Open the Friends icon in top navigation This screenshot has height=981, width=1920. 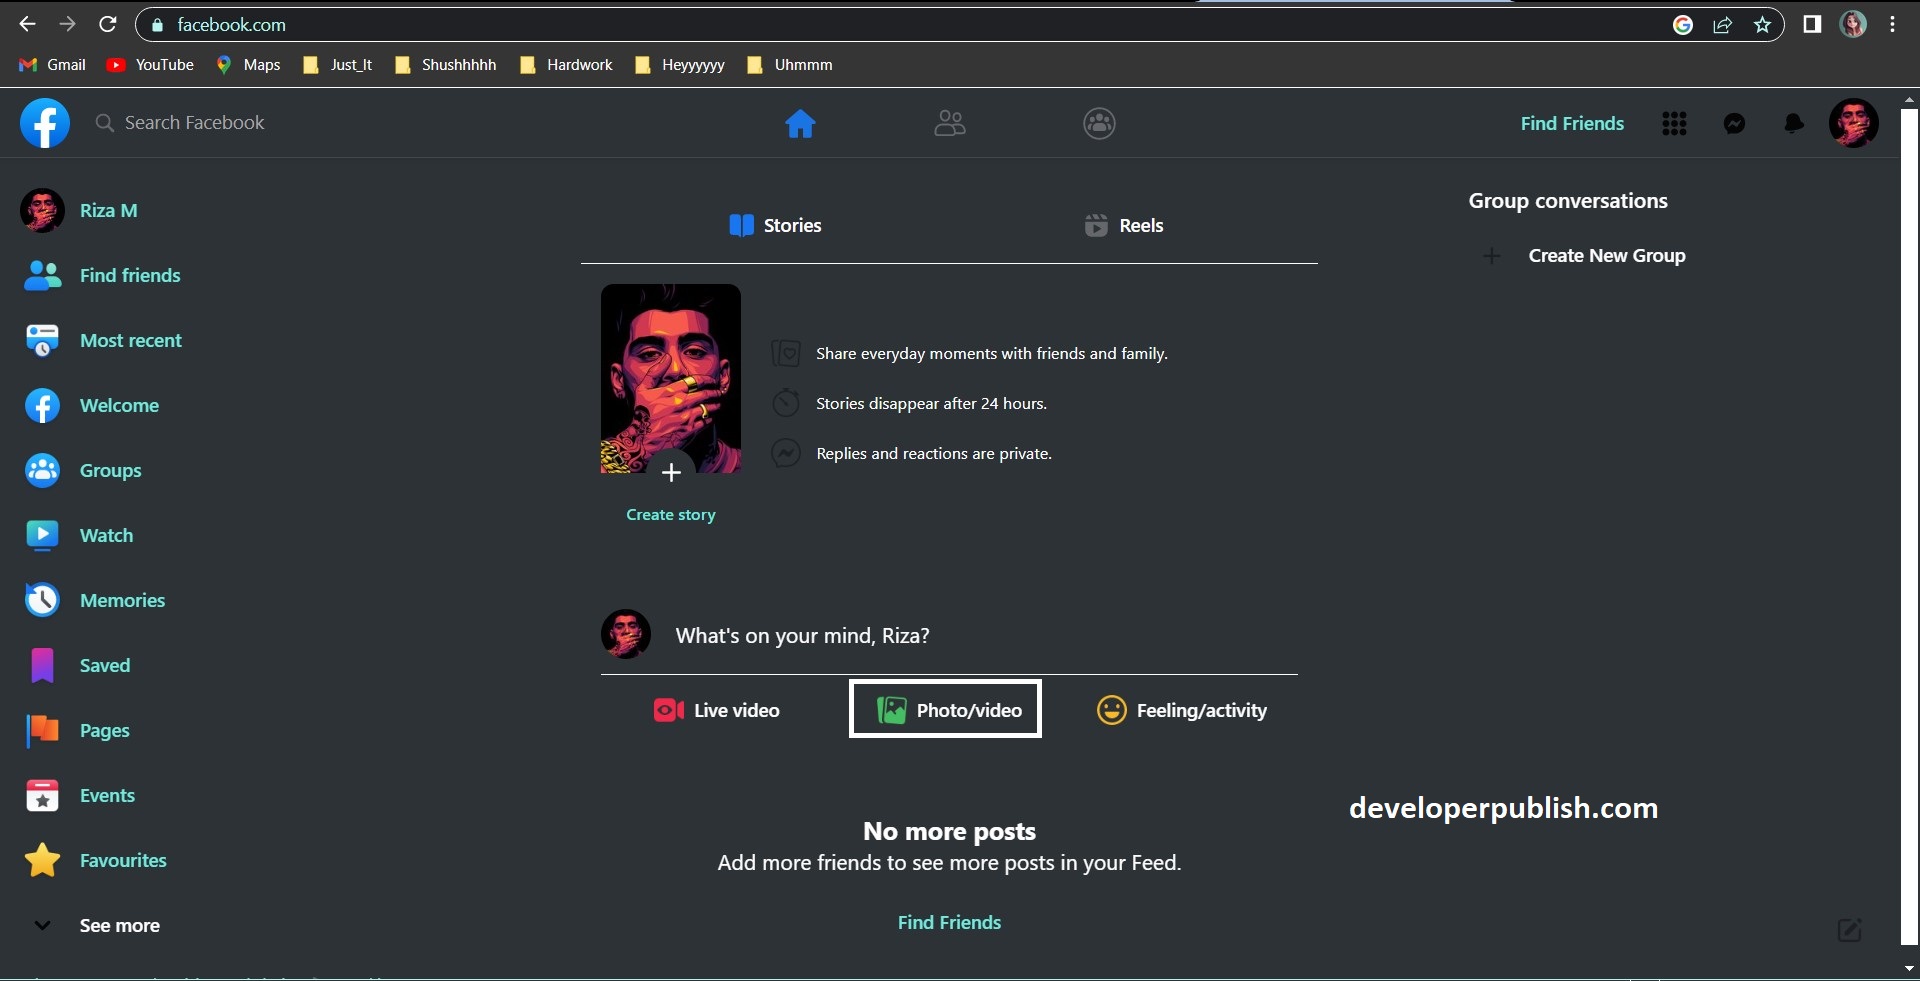949,123
